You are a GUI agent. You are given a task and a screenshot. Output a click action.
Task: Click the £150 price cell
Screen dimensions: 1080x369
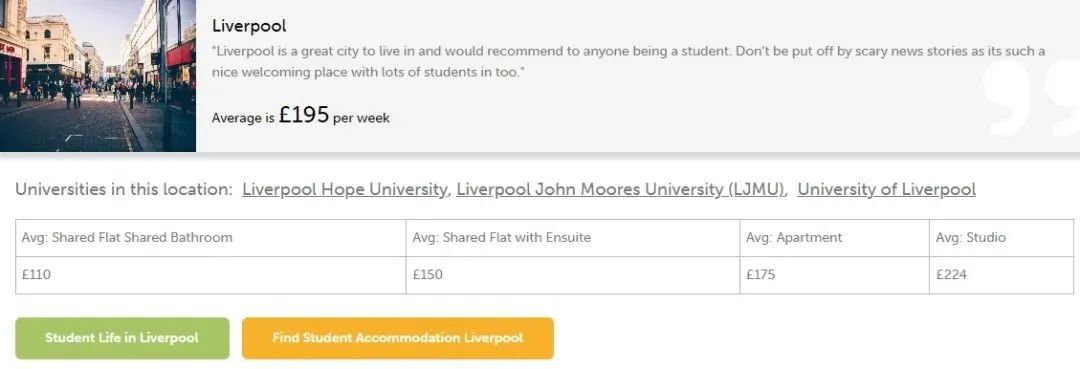(573, 275)
